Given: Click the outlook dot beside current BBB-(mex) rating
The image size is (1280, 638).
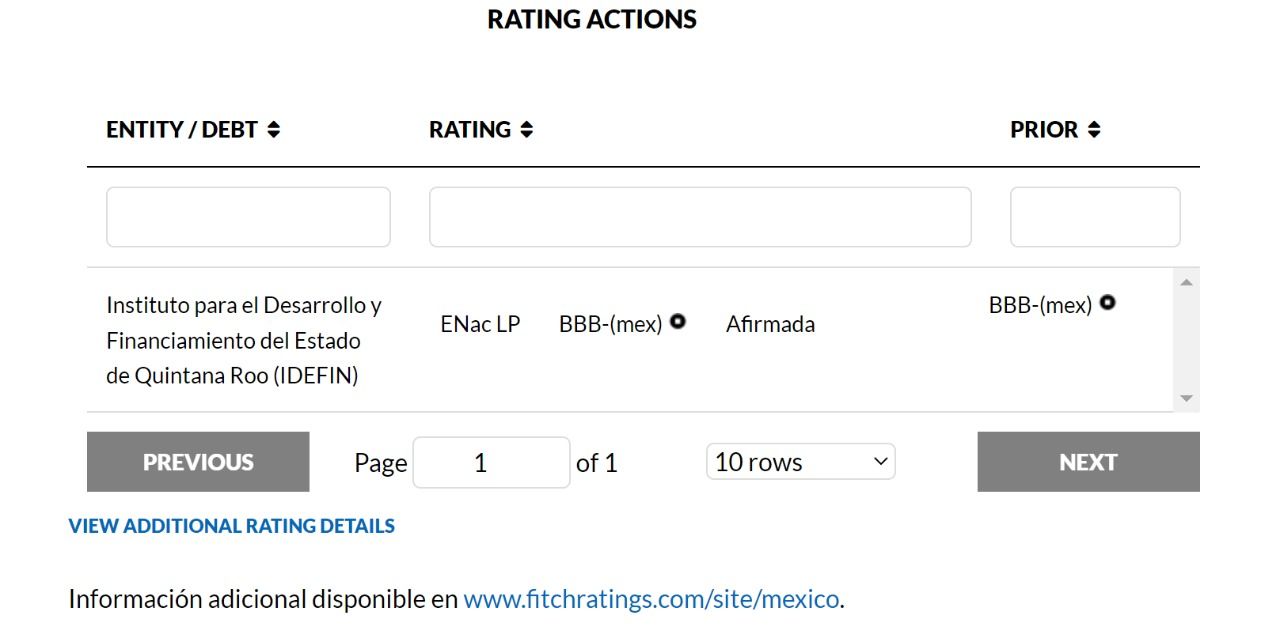Looking at the screenshot, I should click(x=678, y=322).
